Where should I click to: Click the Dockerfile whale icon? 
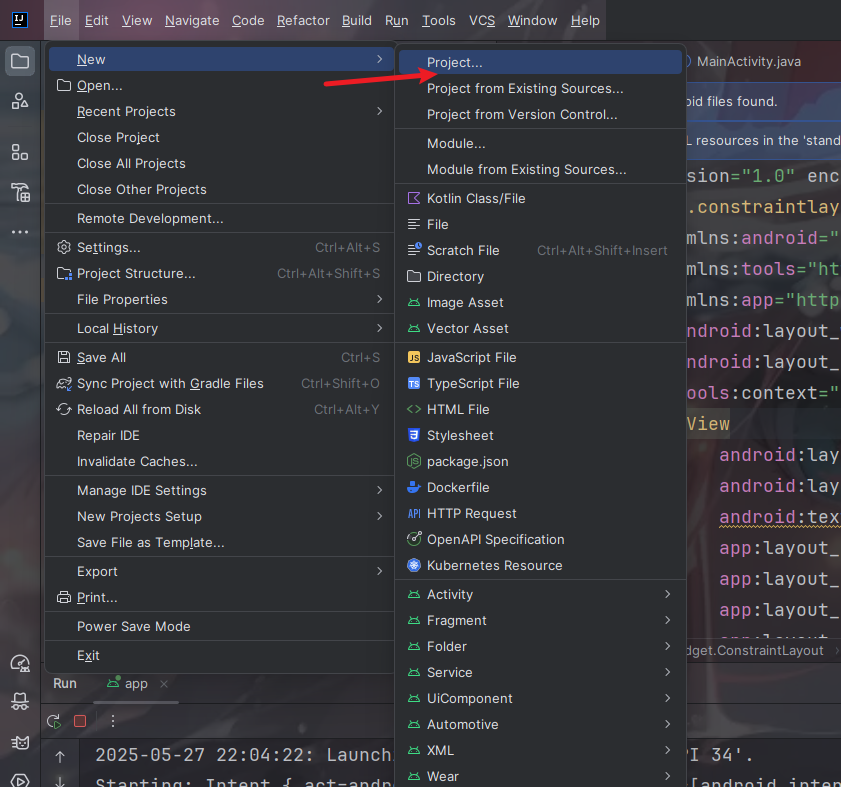click(414, 487)
